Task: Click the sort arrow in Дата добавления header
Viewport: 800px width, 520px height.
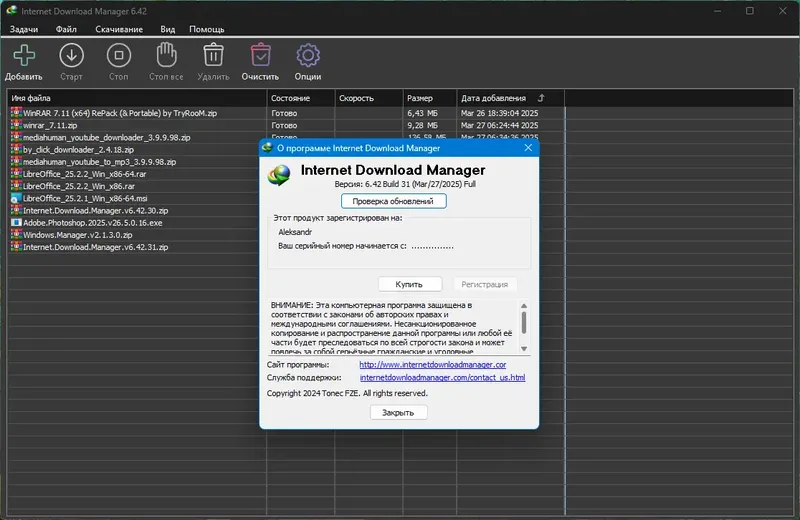Action: [541, 98]
